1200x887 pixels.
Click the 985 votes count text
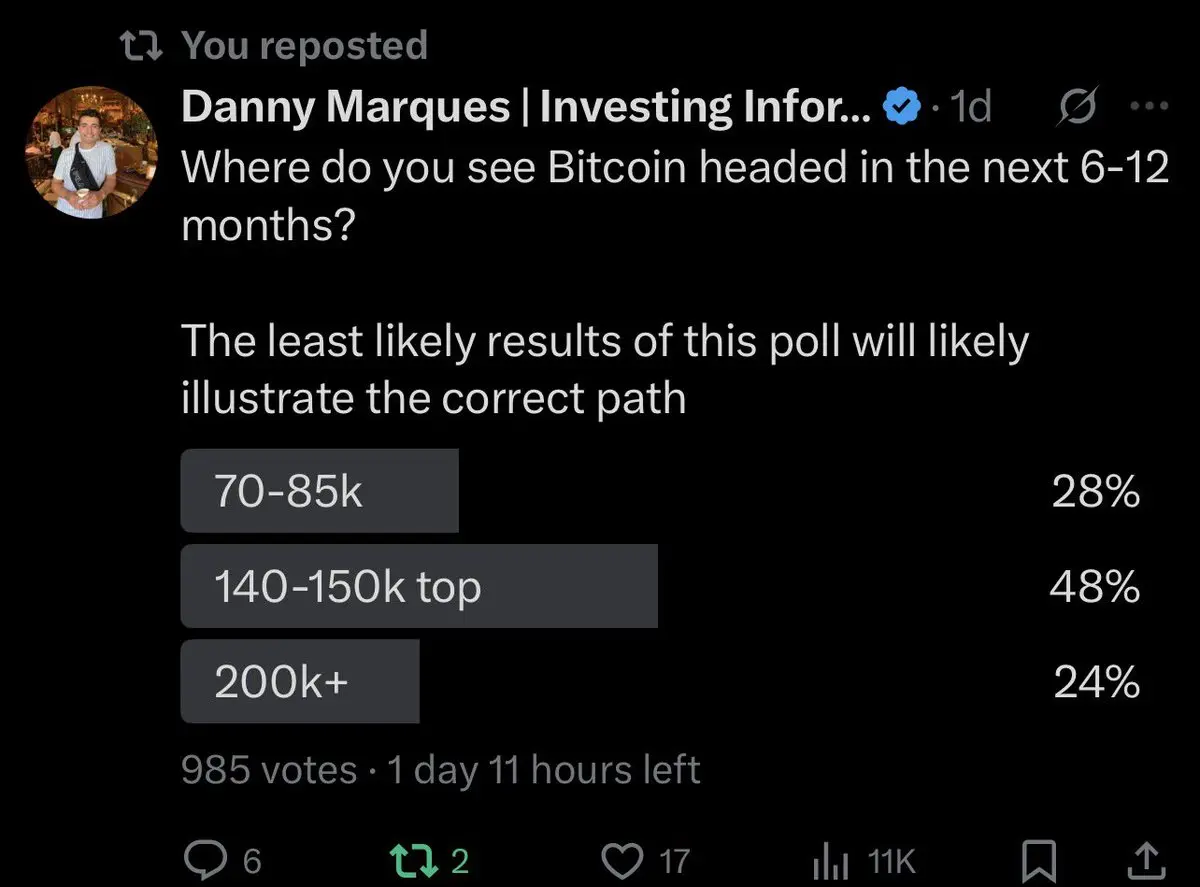click(269, 770)
